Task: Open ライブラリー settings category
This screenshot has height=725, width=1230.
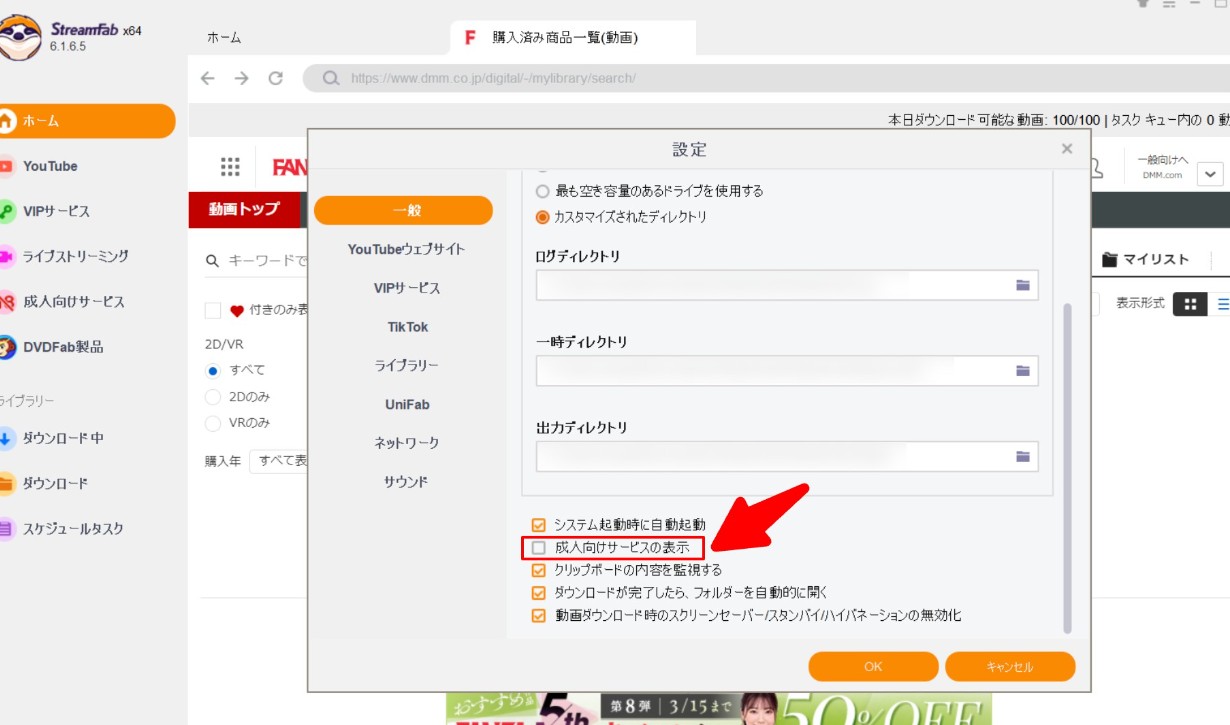Action: tap(406, 366)
